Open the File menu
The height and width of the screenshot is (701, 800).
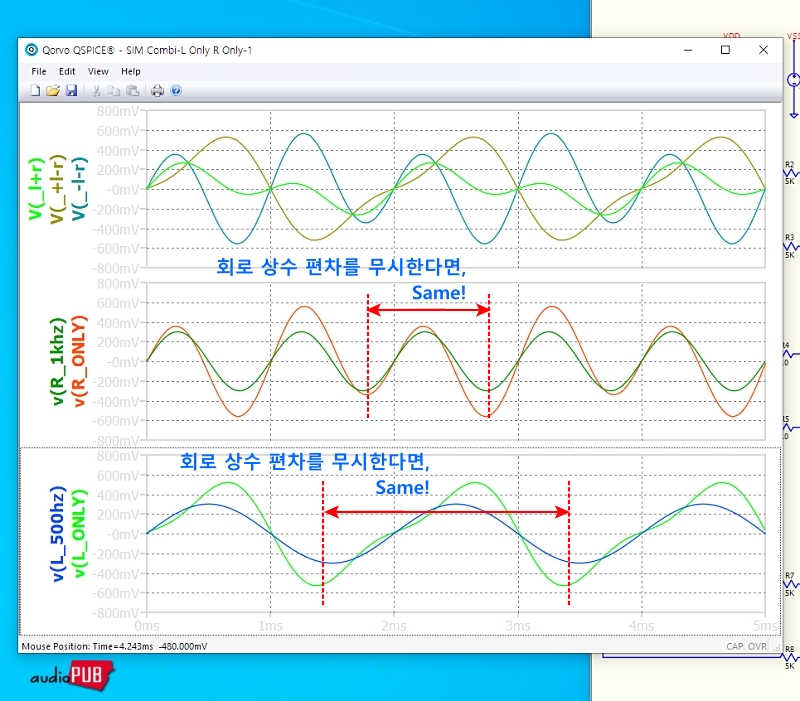[39, 72]
